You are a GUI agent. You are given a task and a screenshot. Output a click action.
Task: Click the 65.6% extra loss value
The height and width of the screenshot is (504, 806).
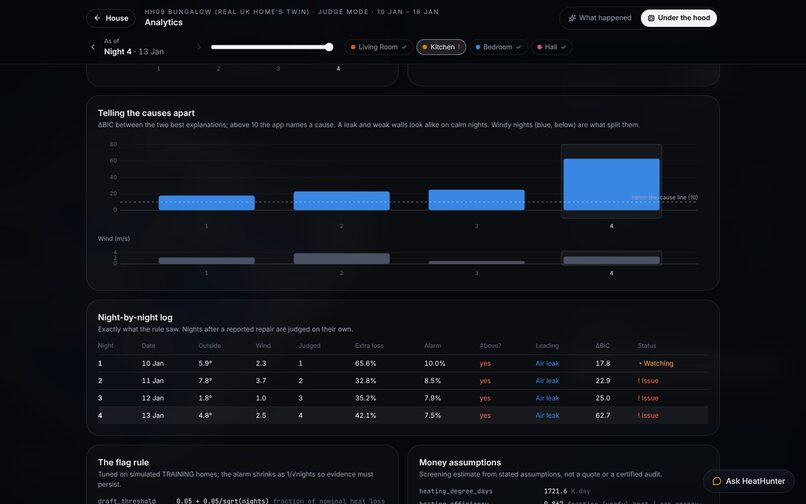pos(365,363)
